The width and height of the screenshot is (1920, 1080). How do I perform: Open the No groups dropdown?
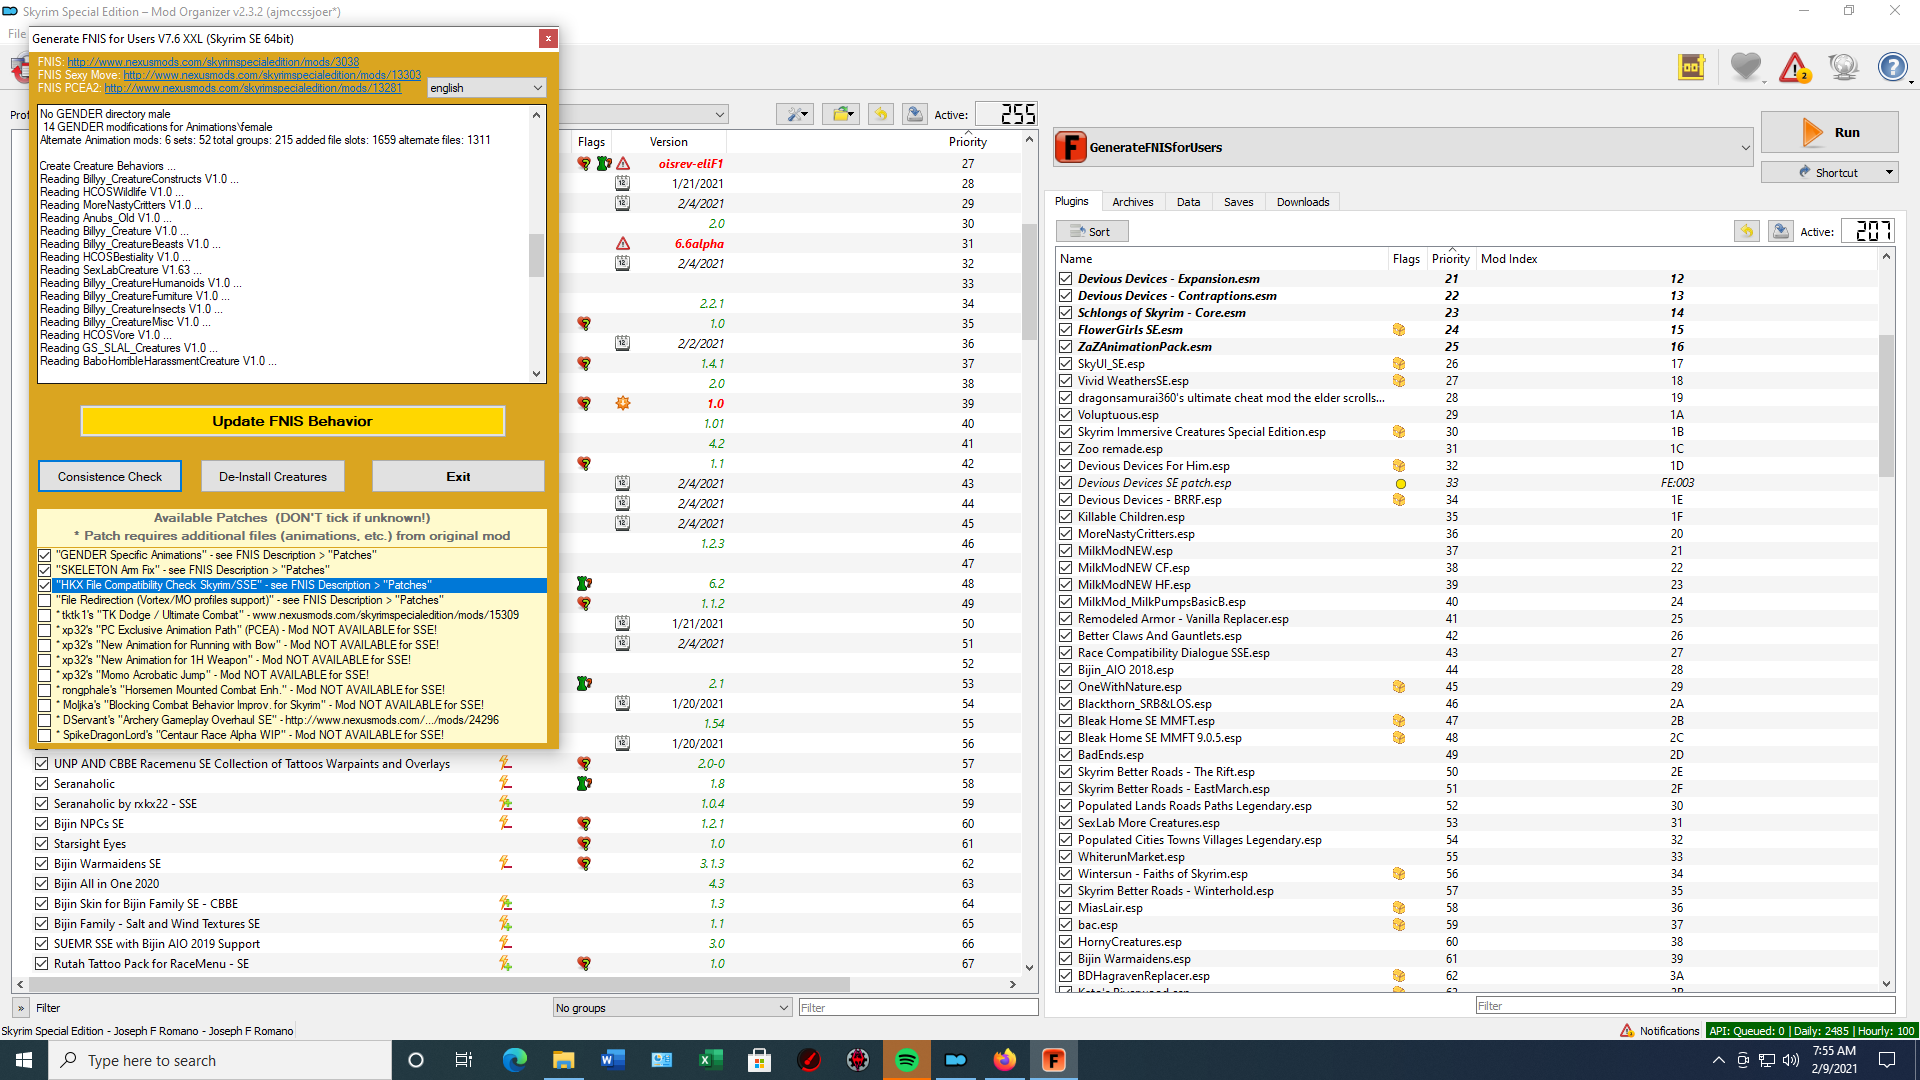672,1008
